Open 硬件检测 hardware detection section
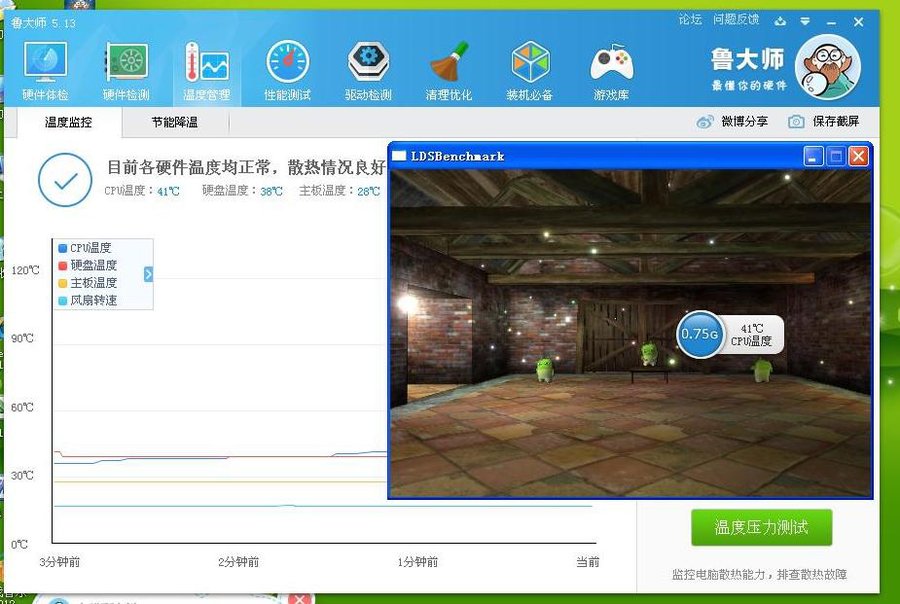This screenshot has height=604, width=900. 126,70
